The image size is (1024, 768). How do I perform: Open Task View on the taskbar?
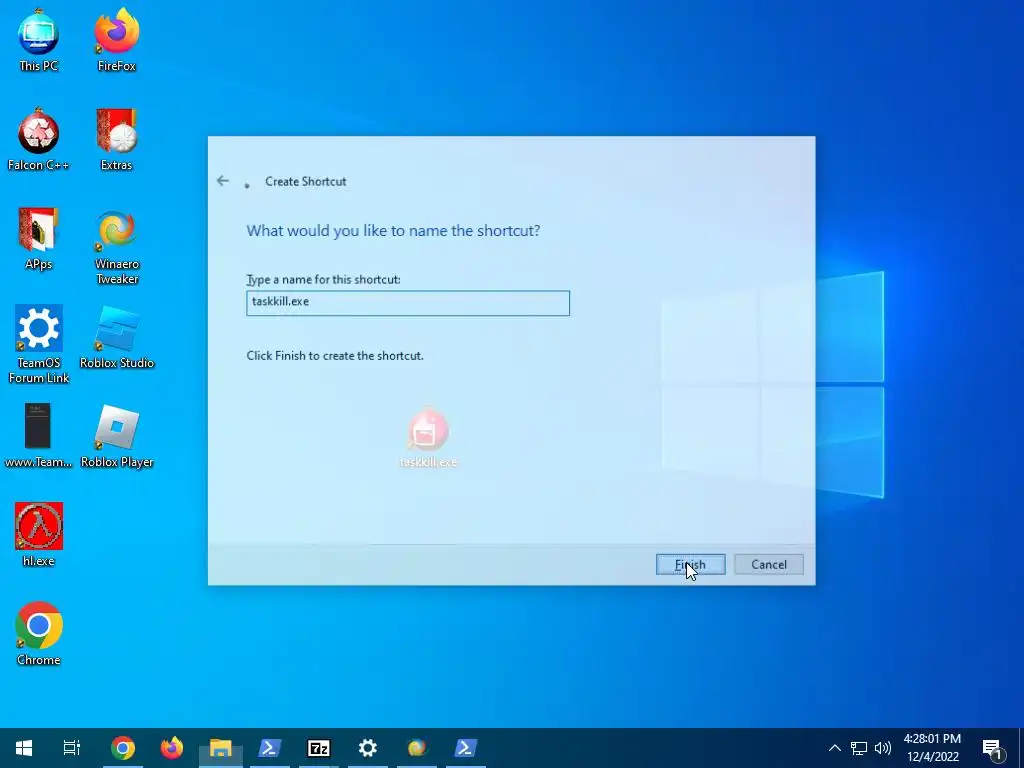coord(72,748)
